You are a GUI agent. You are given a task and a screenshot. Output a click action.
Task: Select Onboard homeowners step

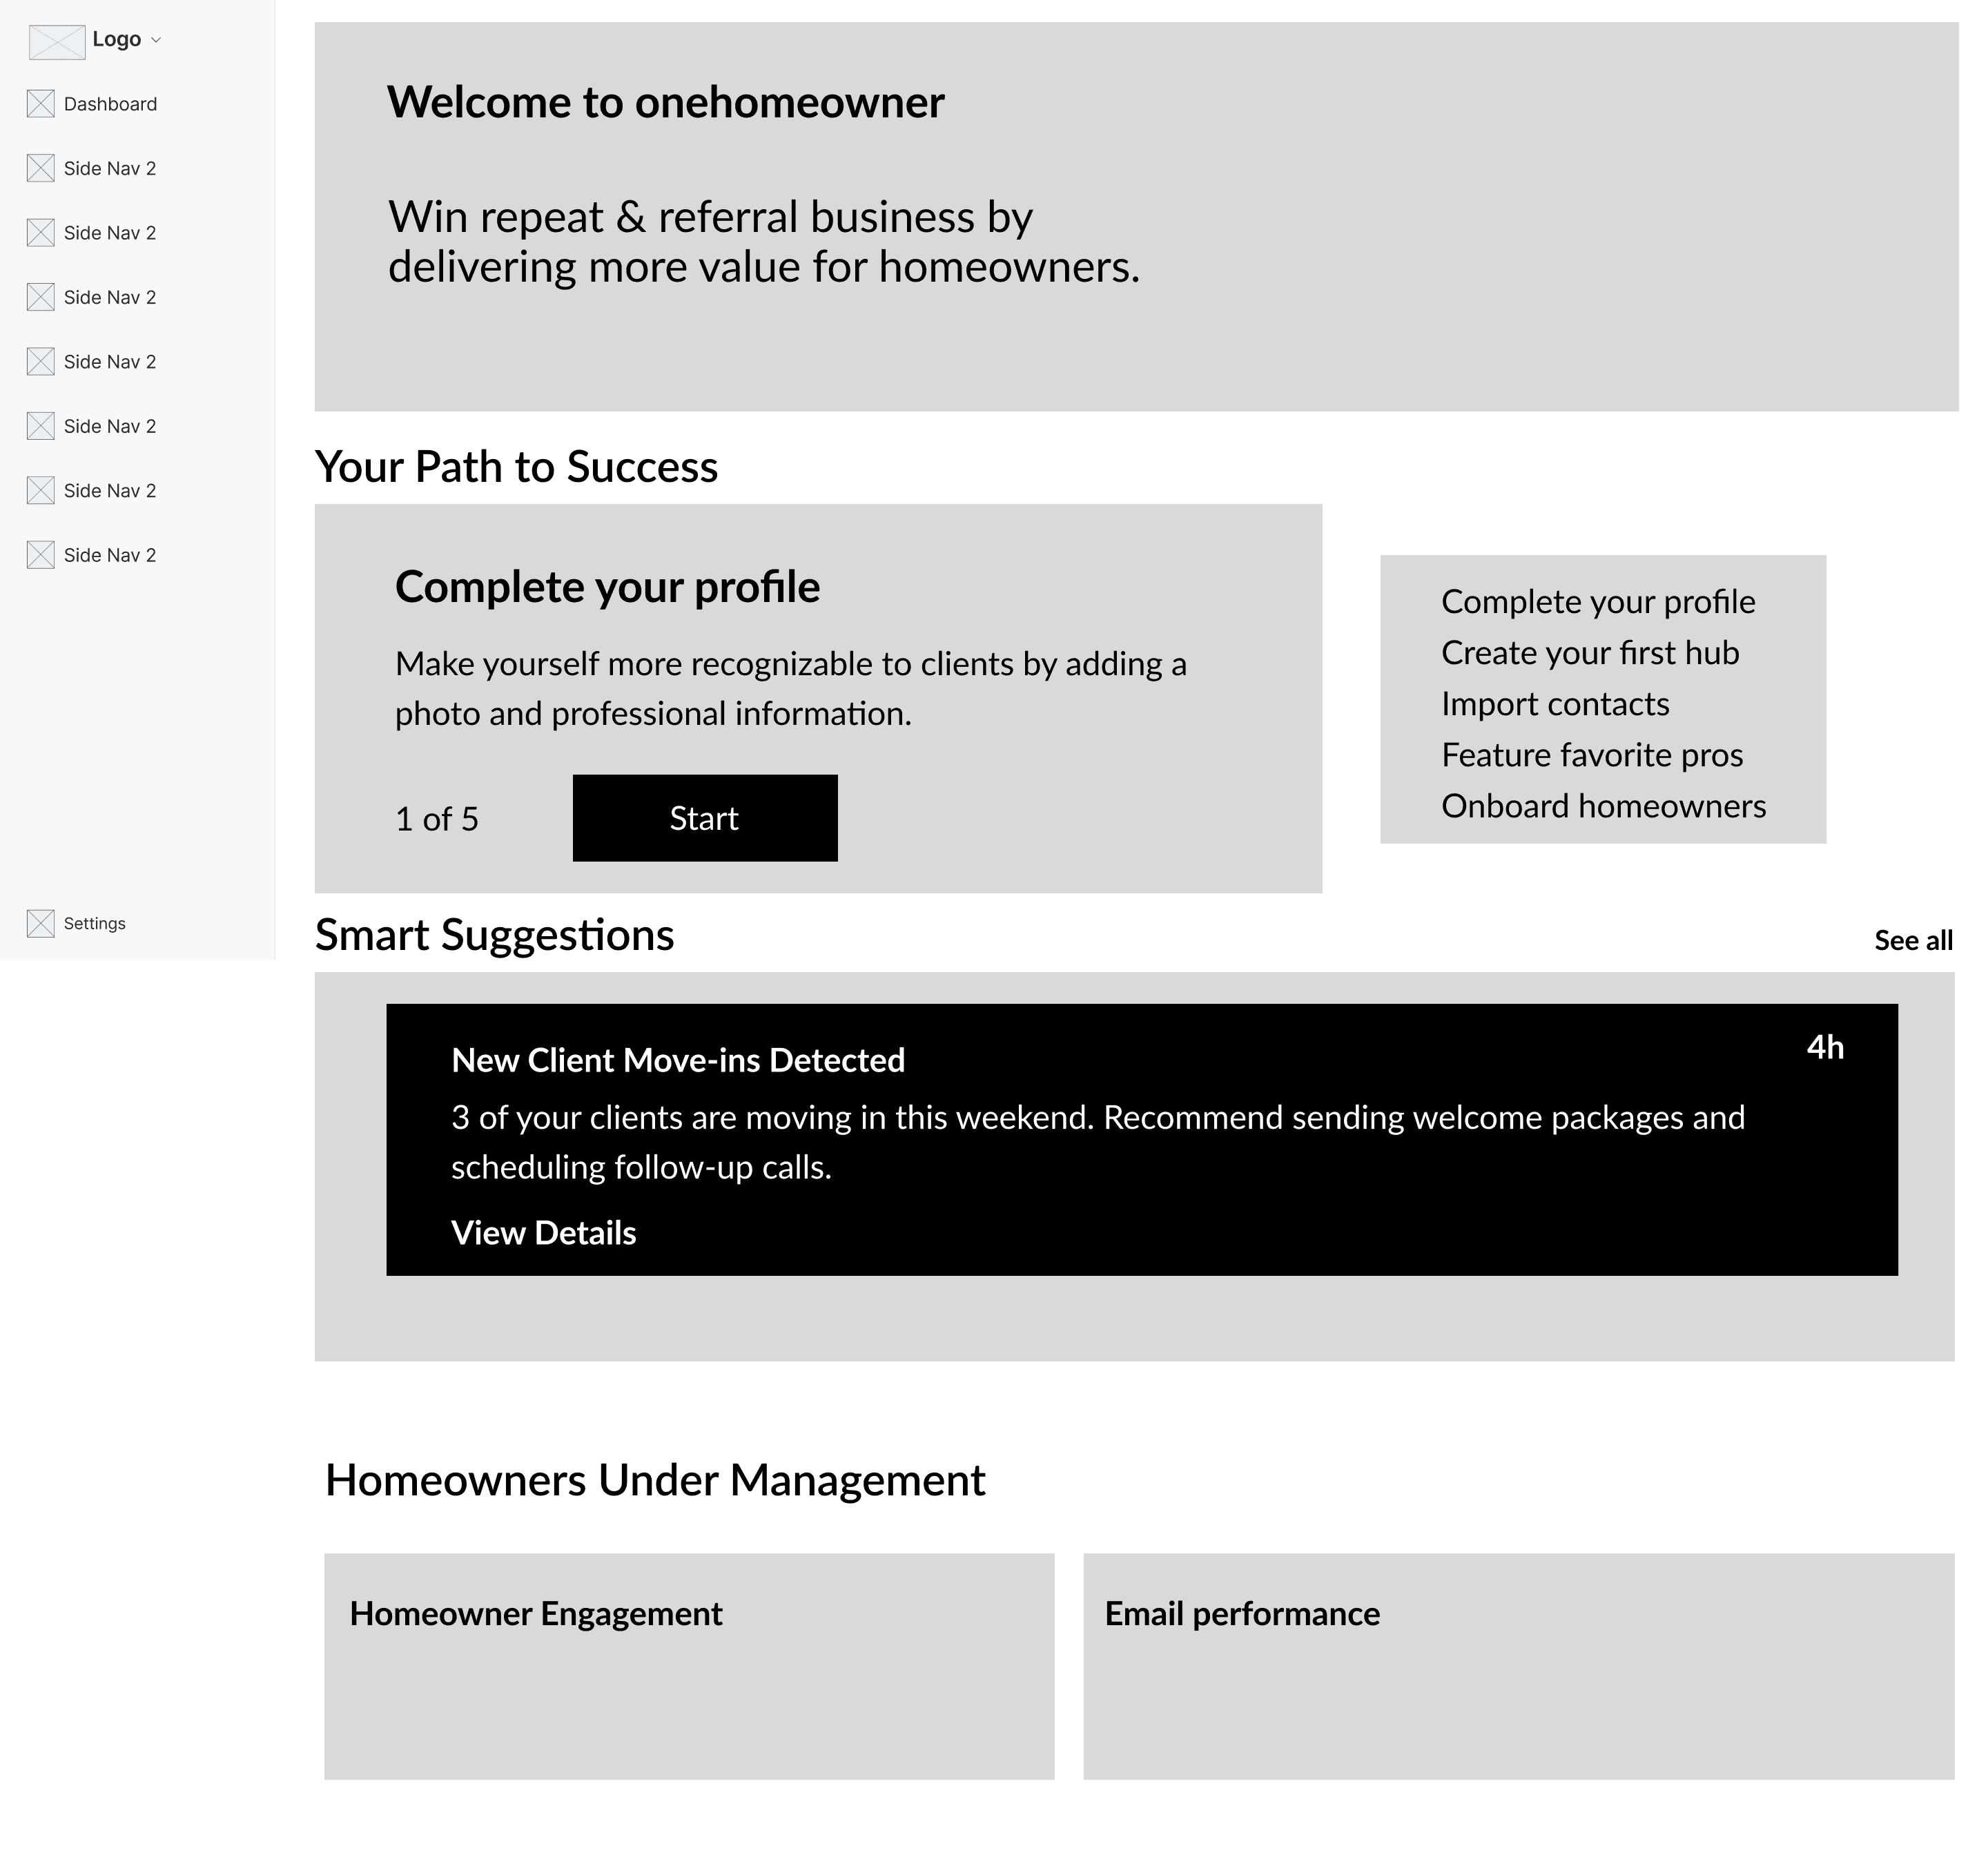pyautogui.click(x=1603, y=806)
